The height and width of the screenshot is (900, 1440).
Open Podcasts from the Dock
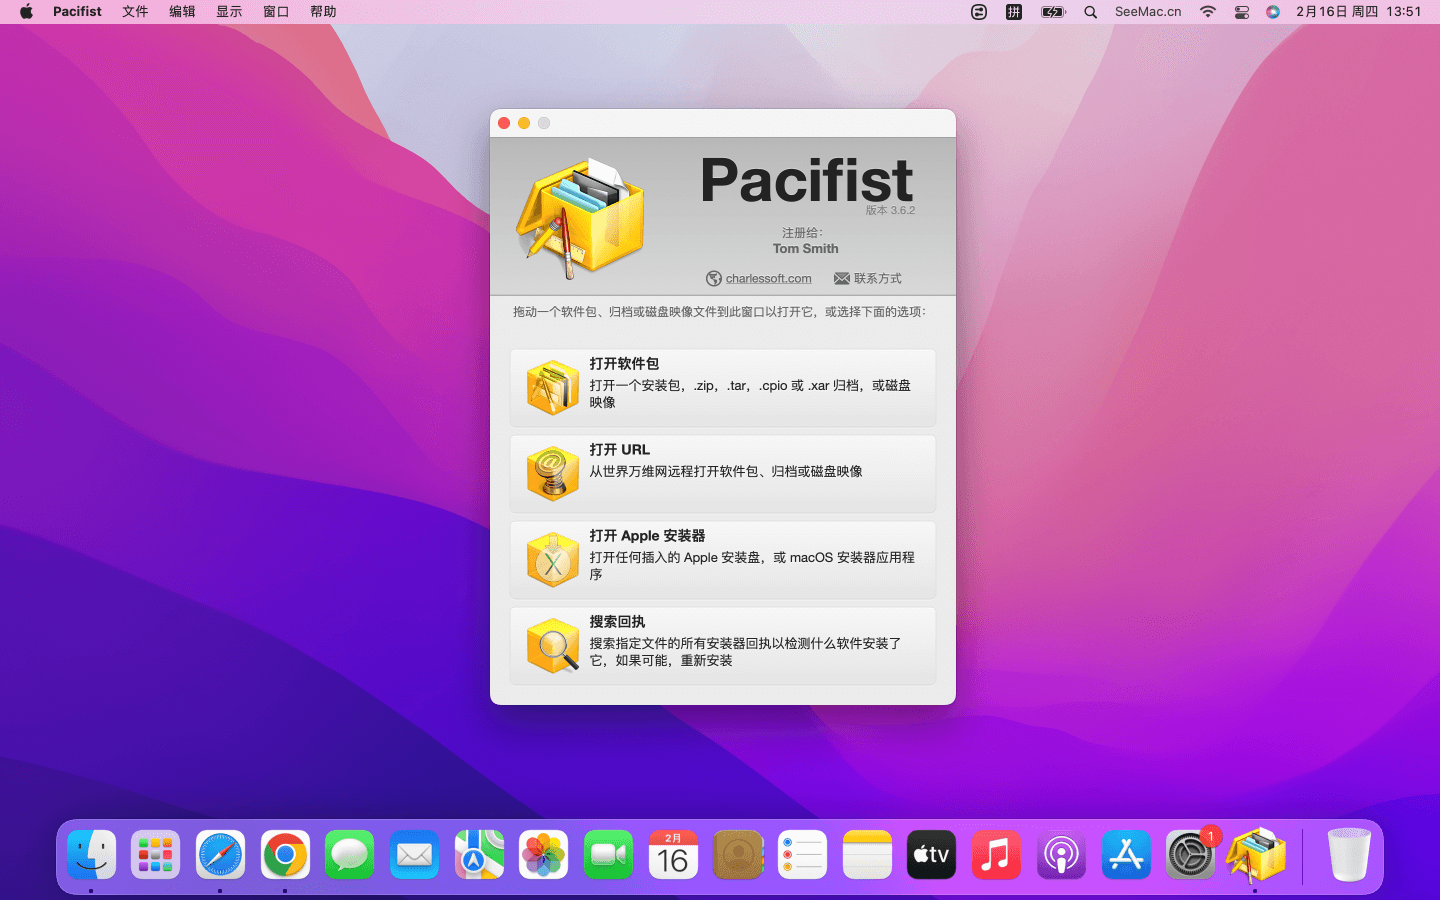pos(1061,855)
